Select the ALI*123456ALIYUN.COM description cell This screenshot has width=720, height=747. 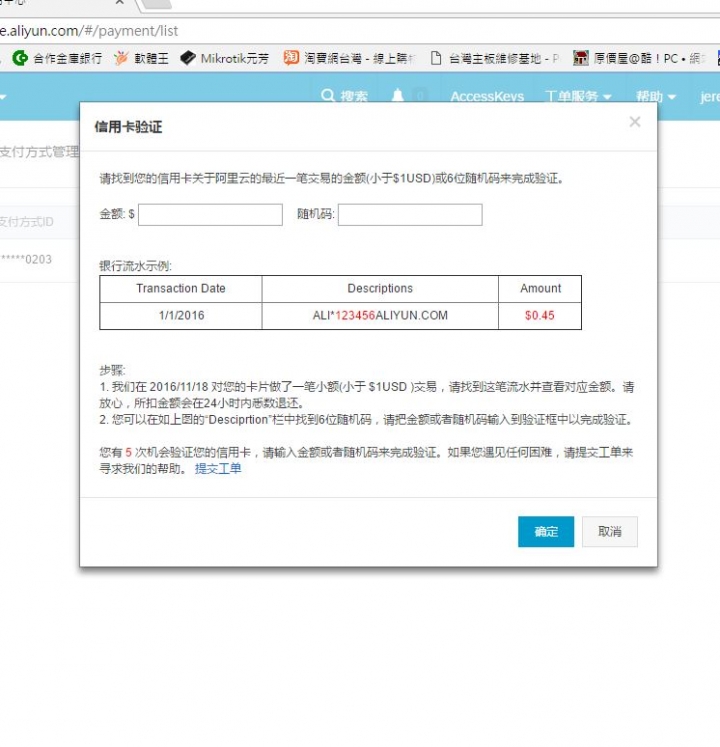click(x=380, y=315)
